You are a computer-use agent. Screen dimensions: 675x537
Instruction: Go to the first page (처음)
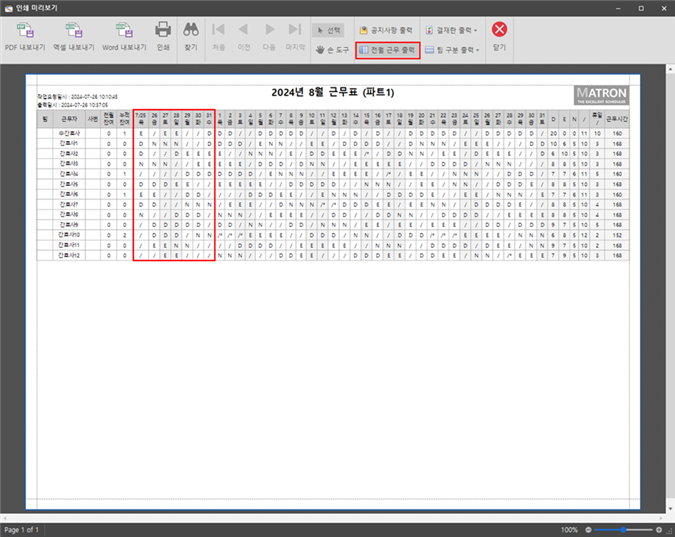coord(218,34)
